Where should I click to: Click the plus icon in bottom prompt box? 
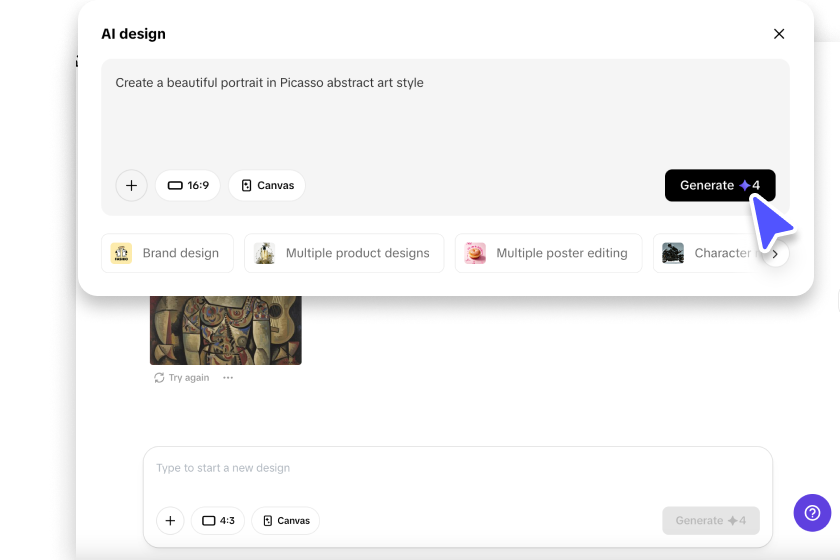click(x=170, y=521)
